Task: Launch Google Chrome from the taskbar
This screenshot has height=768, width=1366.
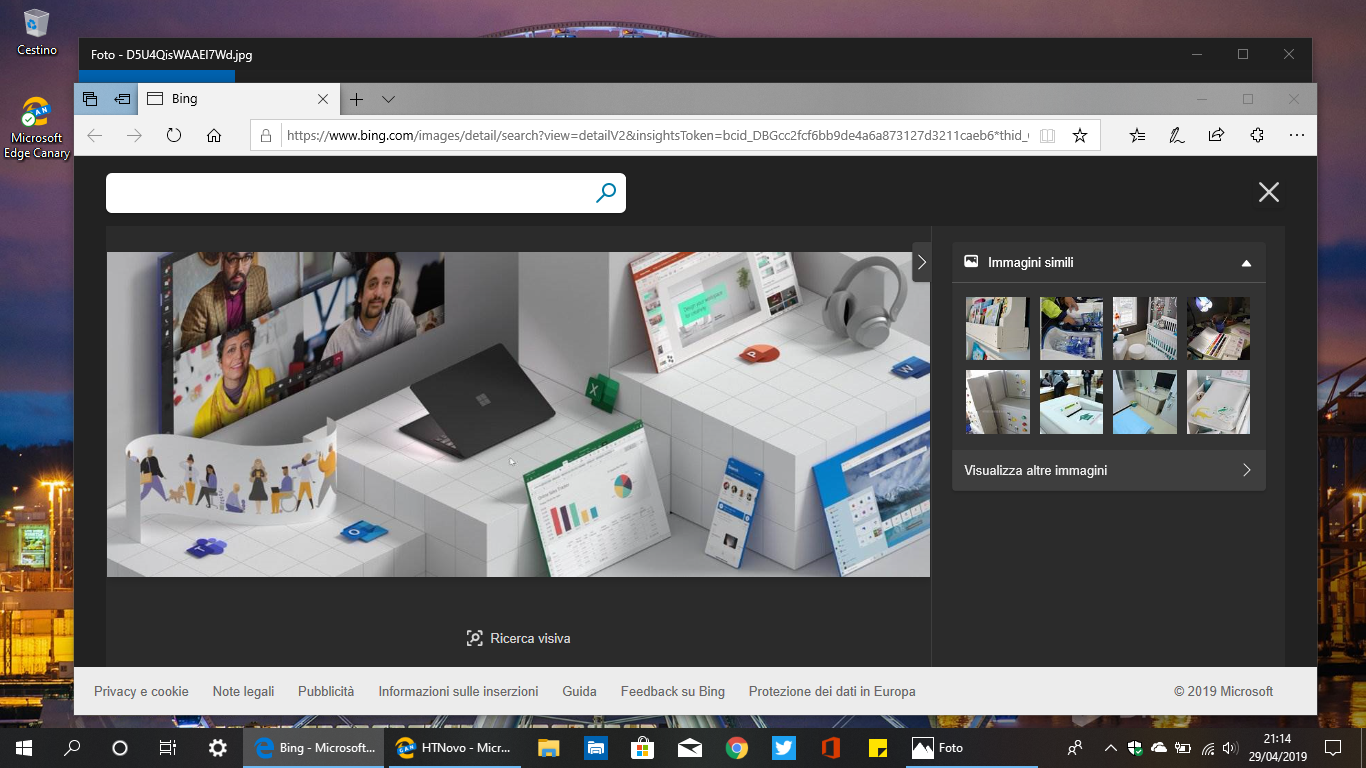Action: coord(737,747)
